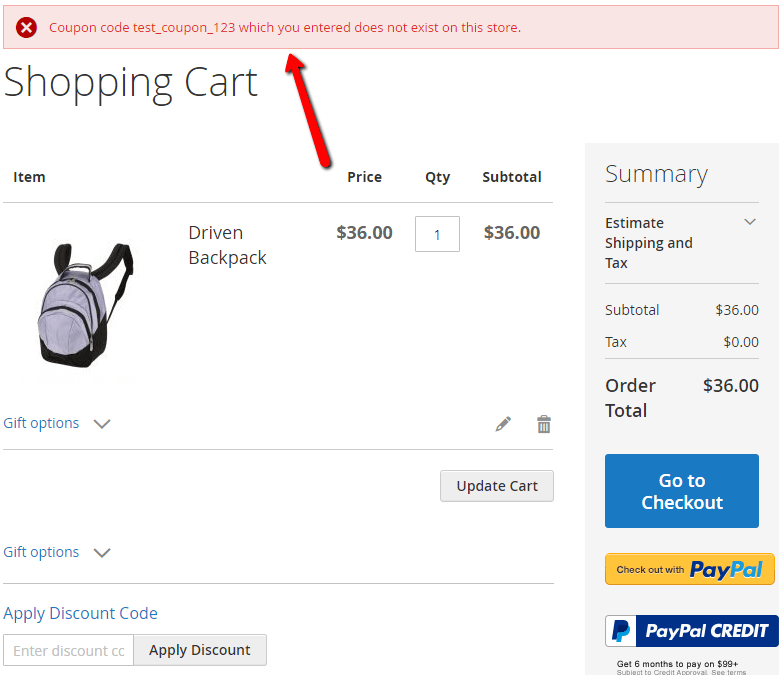
Task: Click the lower Gift options text link
Action: [41, 552]
